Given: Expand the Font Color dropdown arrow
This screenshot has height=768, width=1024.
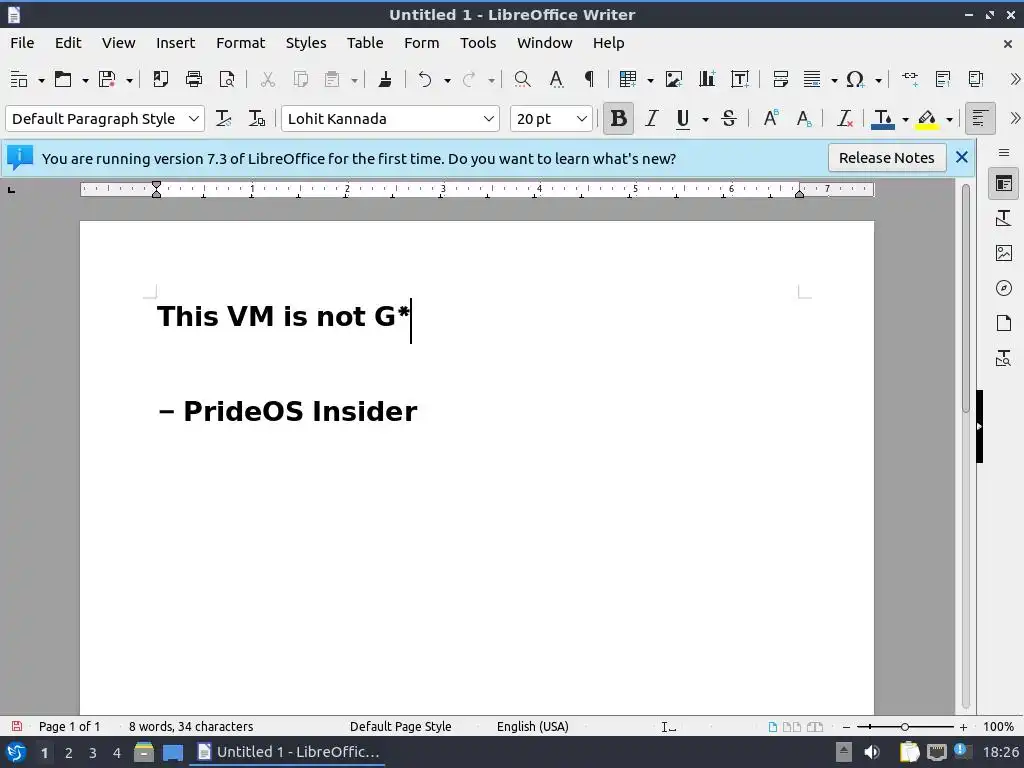Looking at the screenshot, I should [905, 120].
